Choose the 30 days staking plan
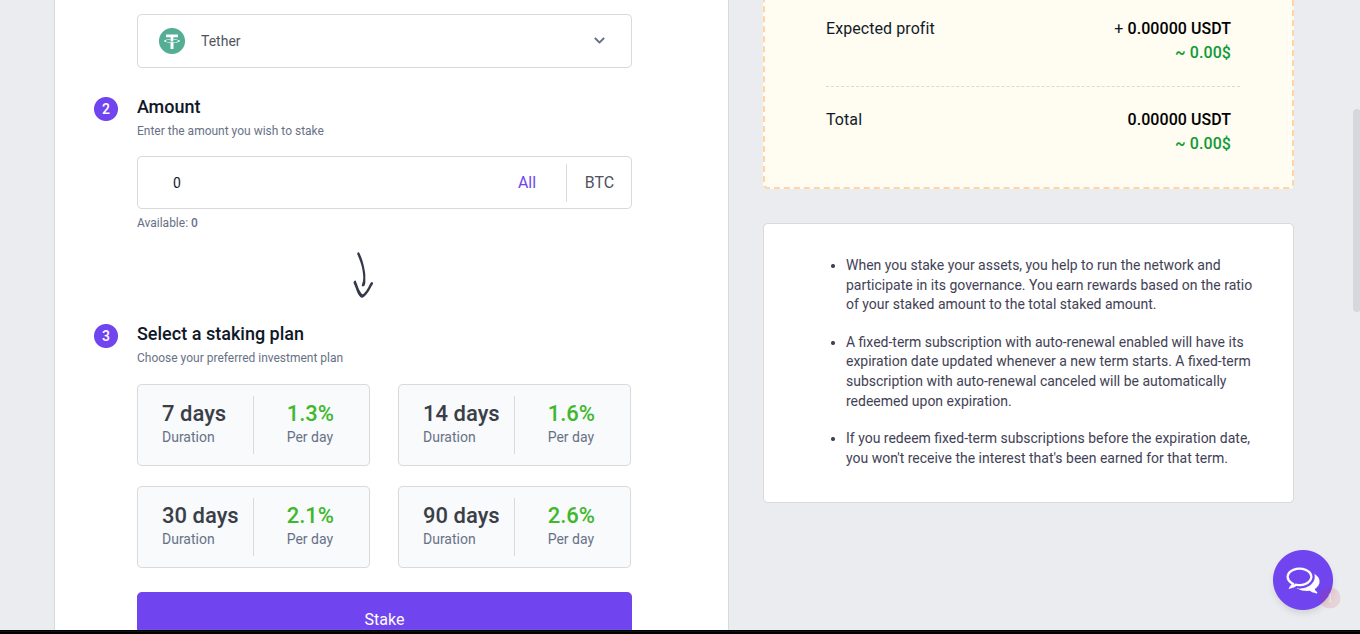Screen dimensions: 1360x634 (253, 527)
